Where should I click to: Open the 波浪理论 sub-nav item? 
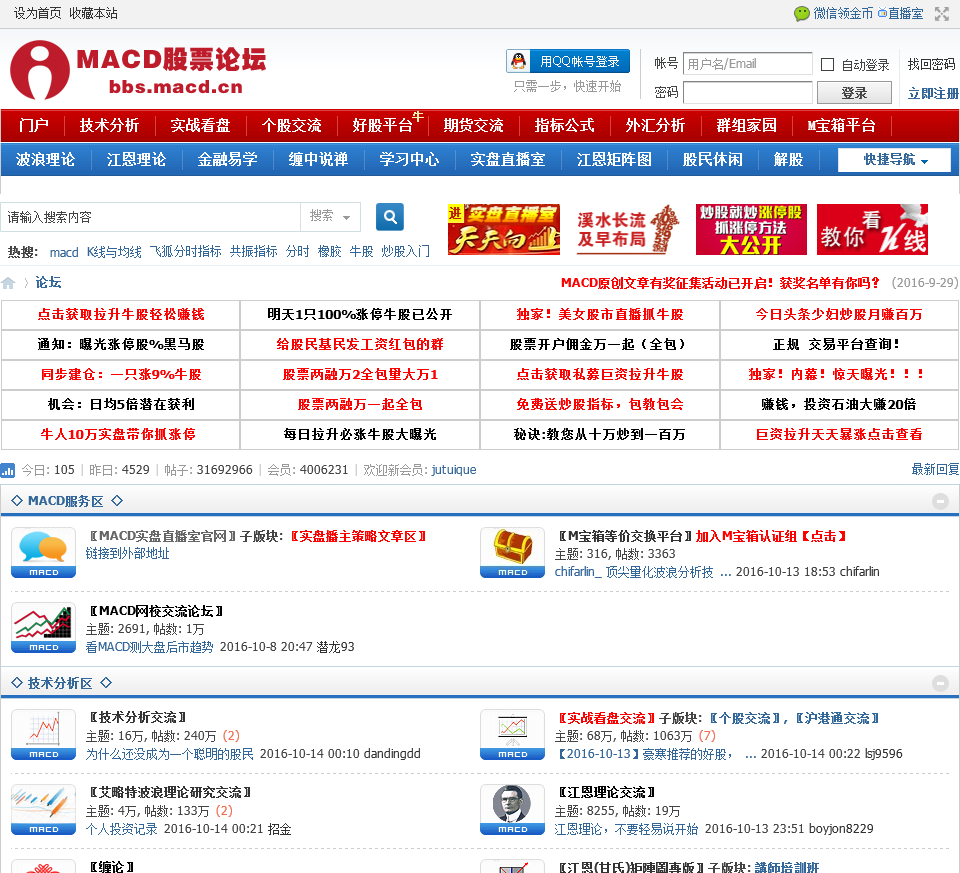click(x=45, y=160)
